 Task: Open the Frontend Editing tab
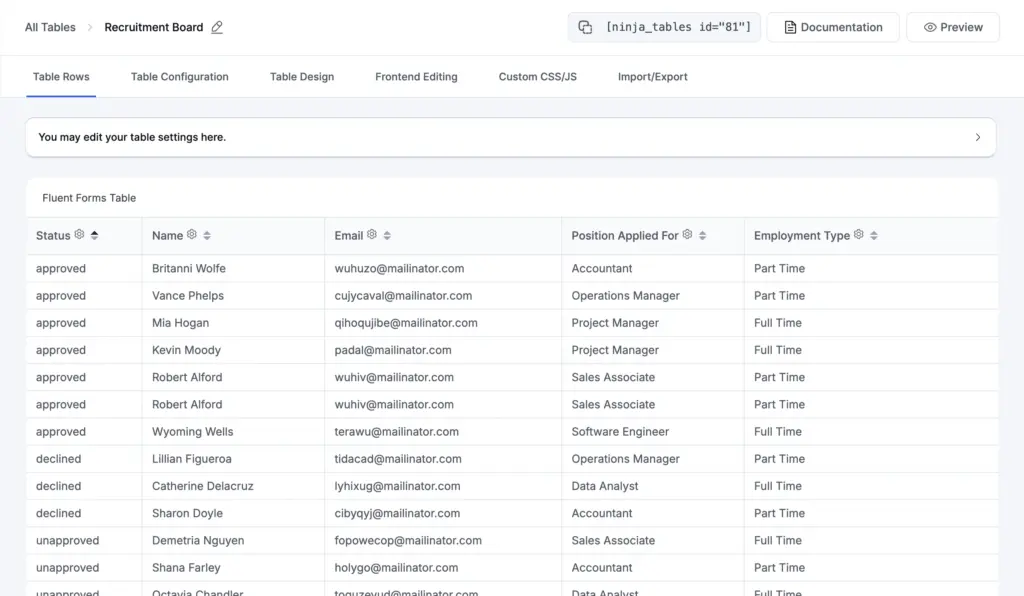coord(416,76)
